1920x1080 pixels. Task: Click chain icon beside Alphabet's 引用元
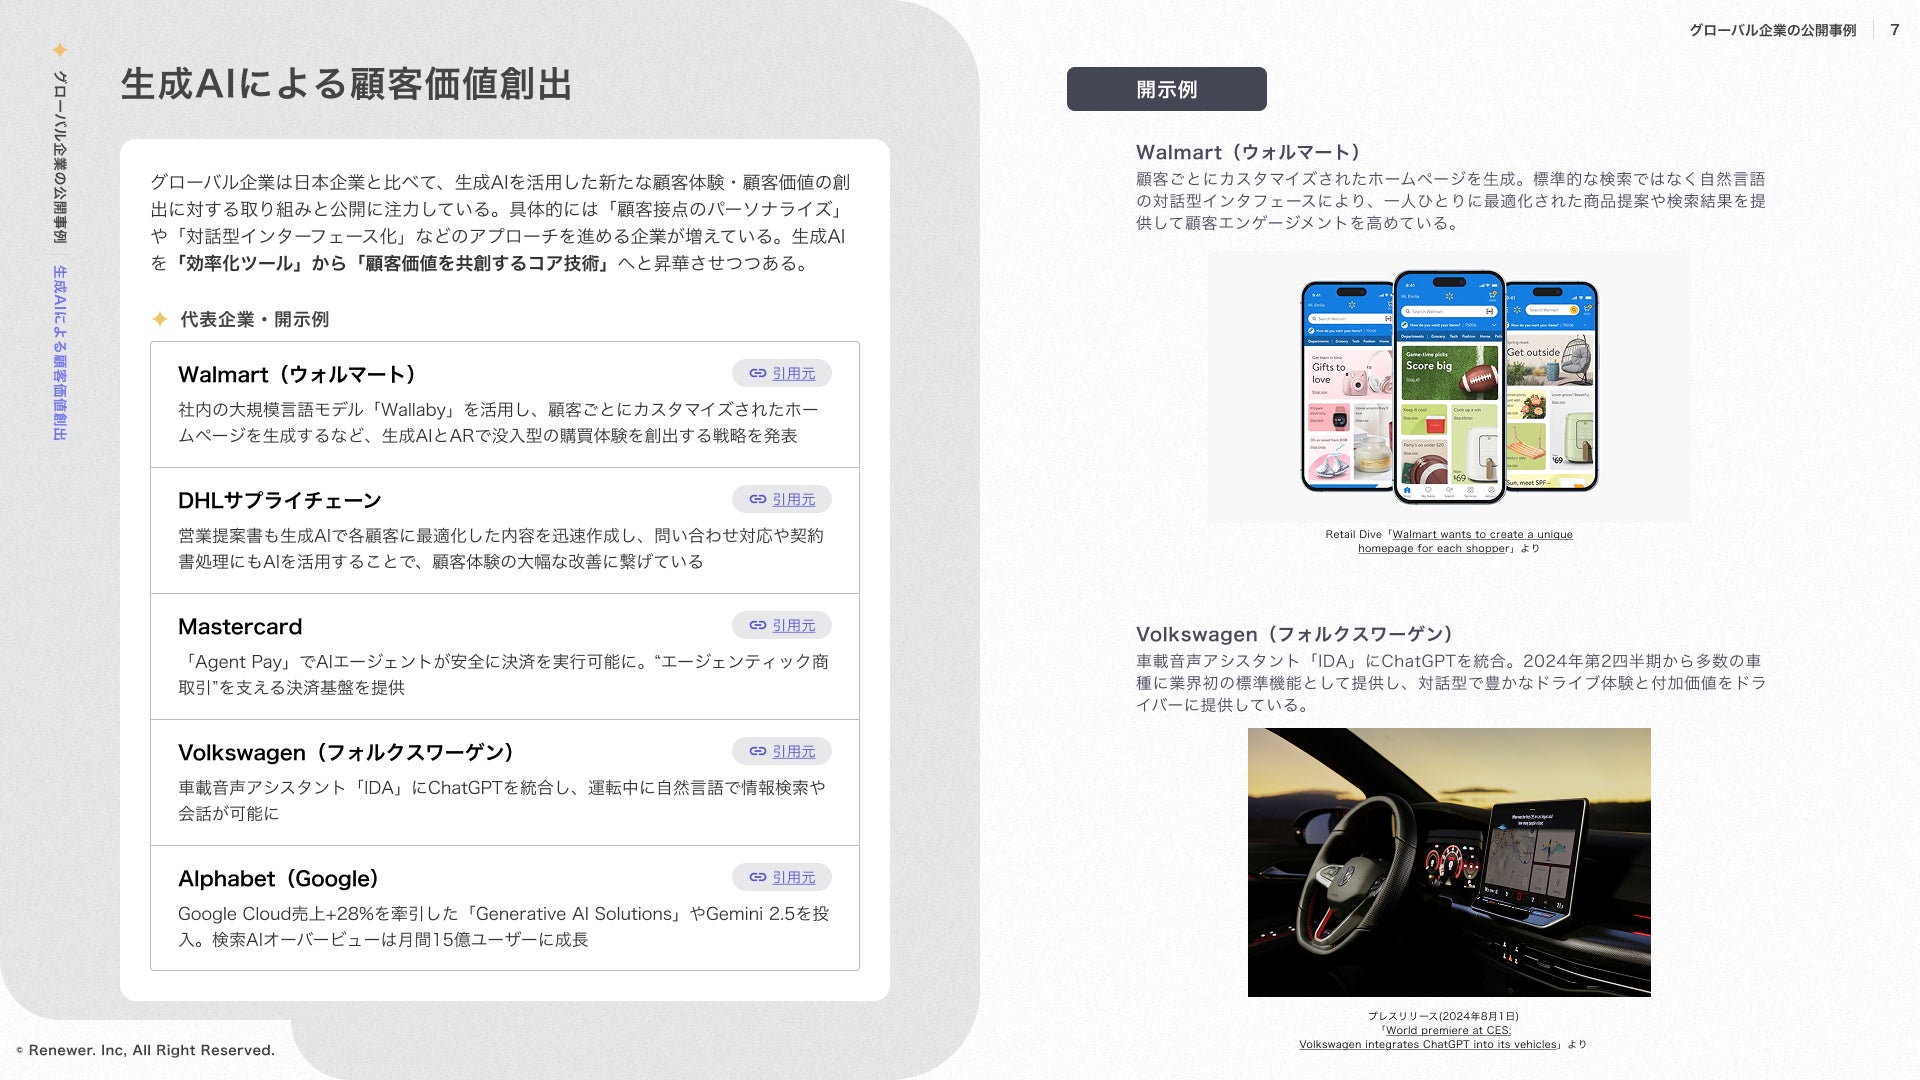tap(758, 878)
